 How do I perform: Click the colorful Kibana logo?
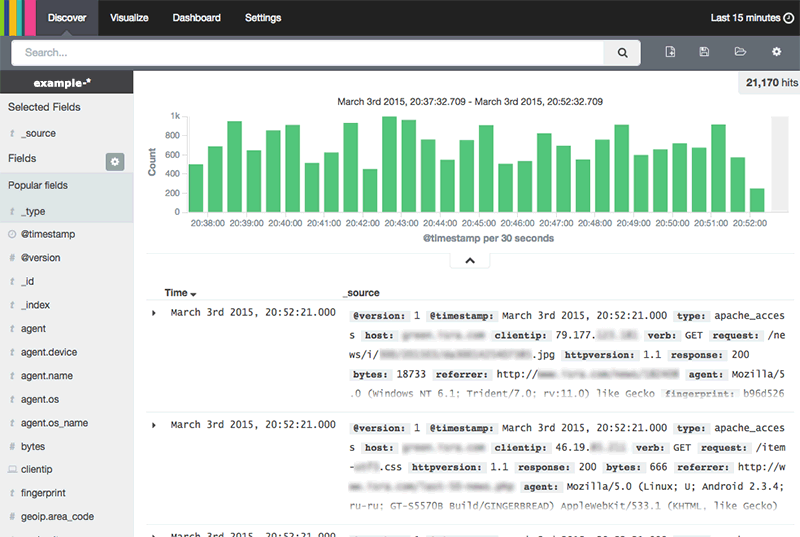coord(18,18)
